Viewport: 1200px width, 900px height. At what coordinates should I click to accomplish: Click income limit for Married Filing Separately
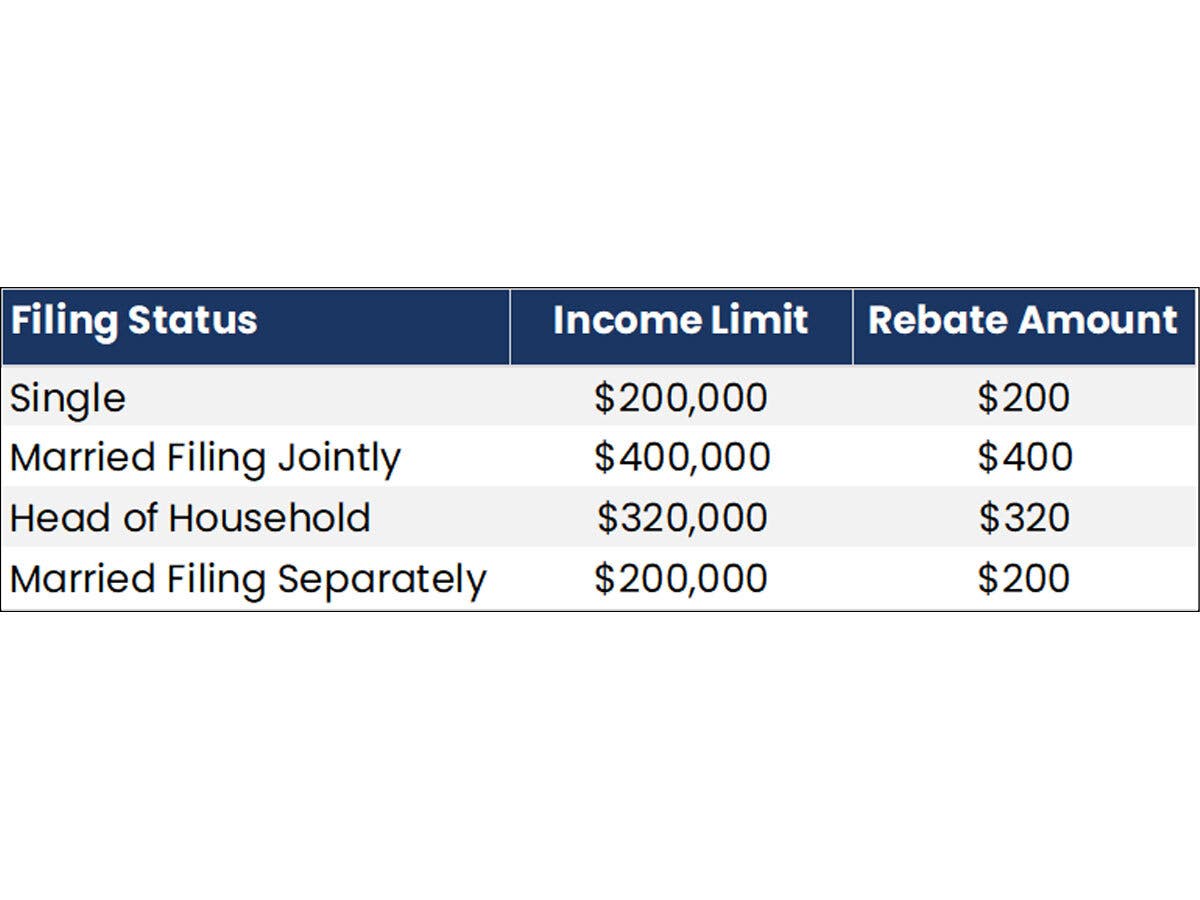point(681,579)
